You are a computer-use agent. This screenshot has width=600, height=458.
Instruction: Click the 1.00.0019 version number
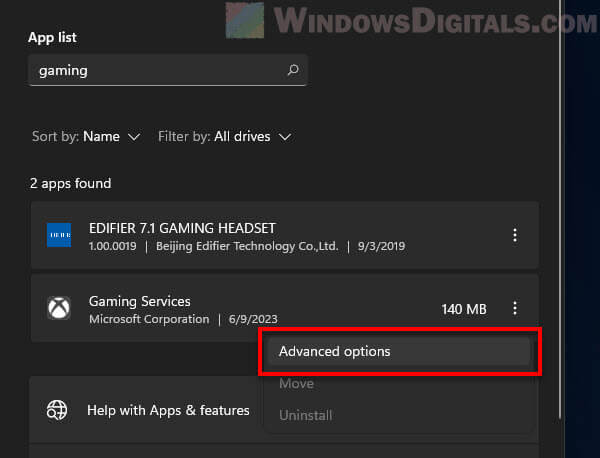pos(112,246)
